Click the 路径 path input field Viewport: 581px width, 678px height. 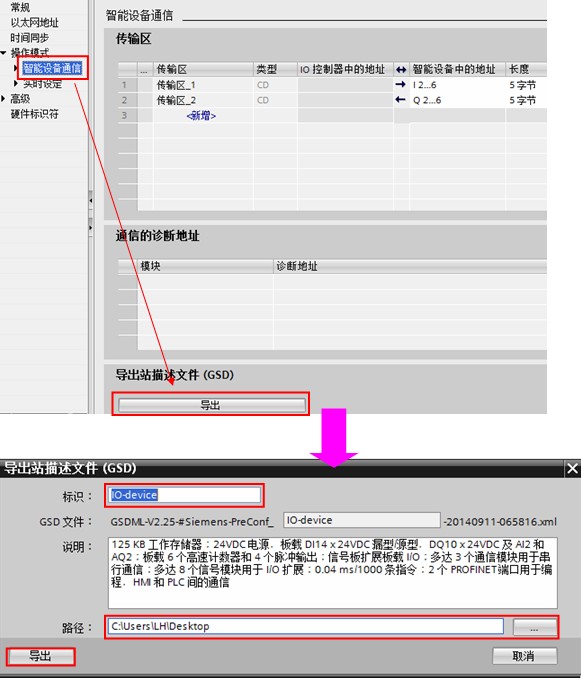306,626
